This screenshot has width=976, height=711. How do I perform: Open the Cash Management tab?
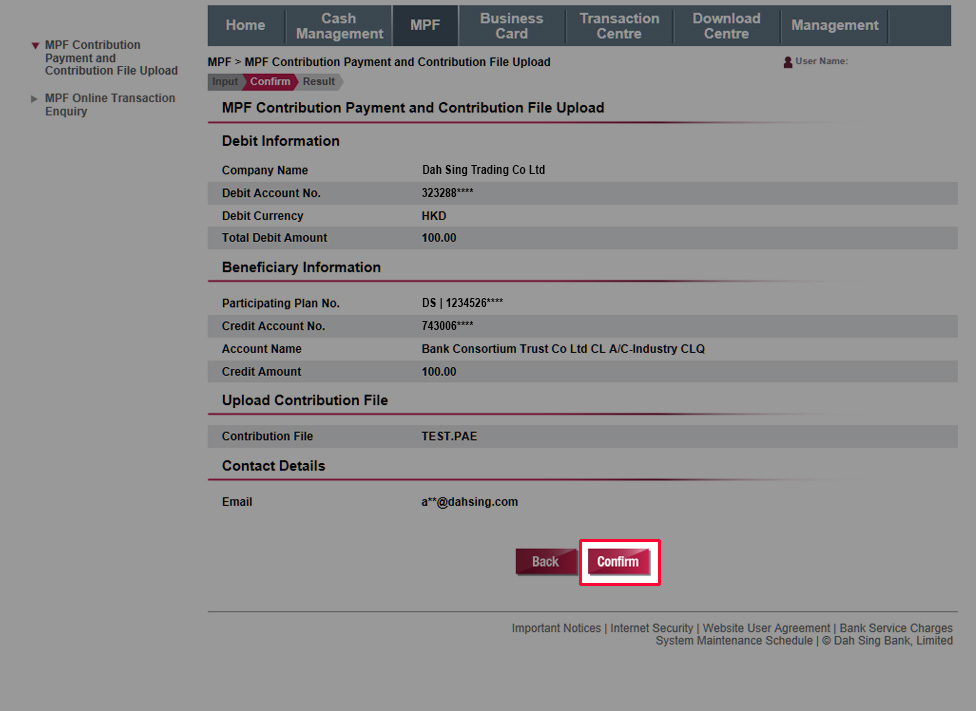(339, 26)
